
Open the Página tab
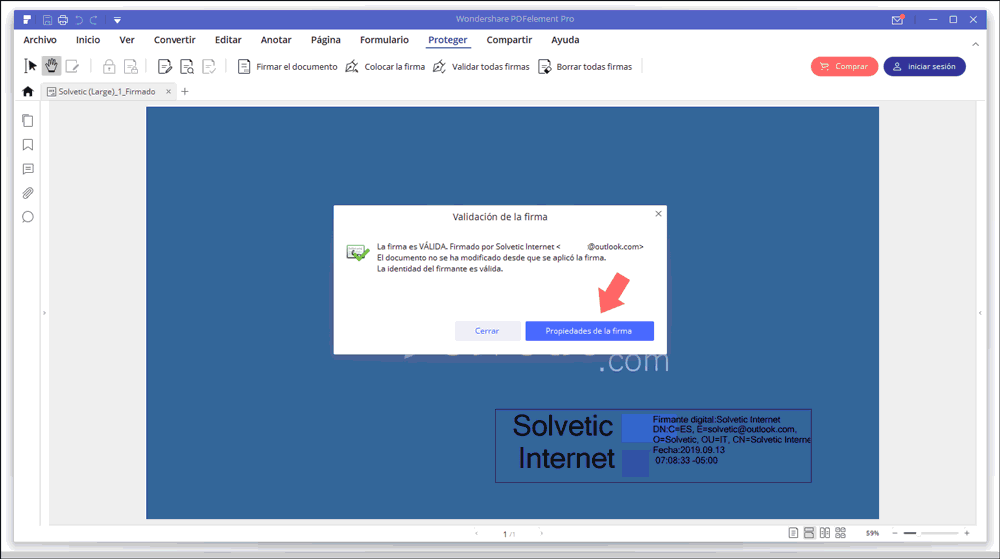[325, 40]
